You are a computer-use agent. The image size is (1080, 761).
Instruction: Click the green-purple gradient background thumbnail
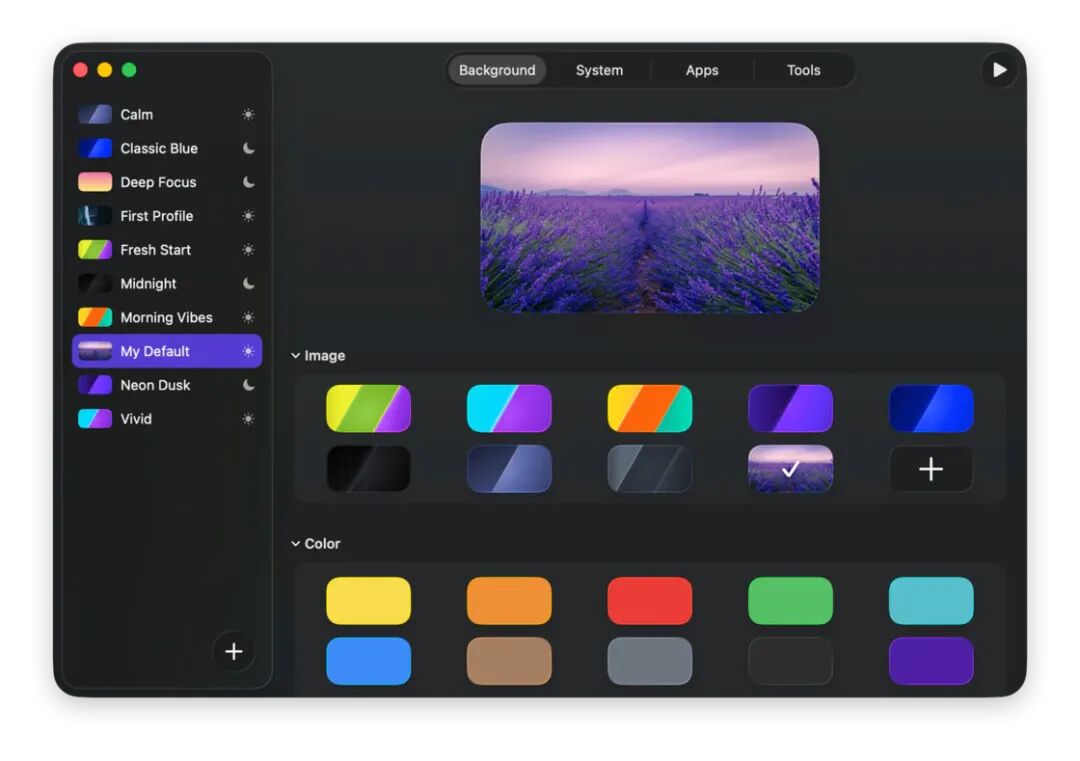click(368, 408)
